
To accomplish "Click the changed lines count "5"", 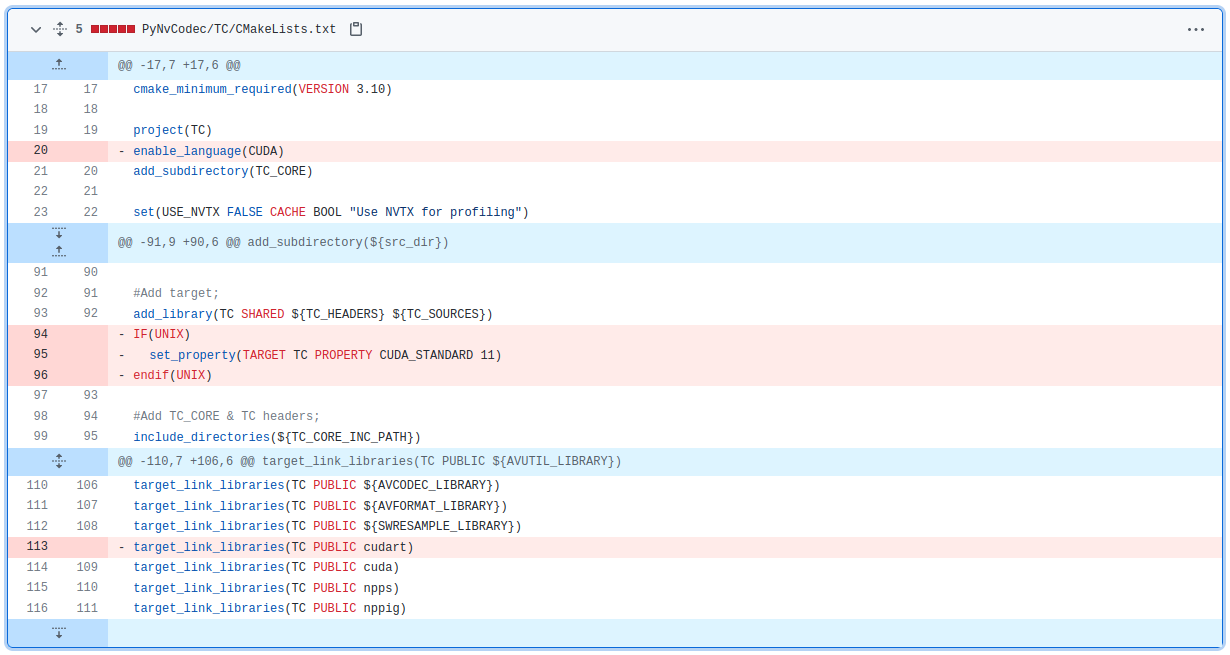I will pyautogui.click(x=78, y=29).
